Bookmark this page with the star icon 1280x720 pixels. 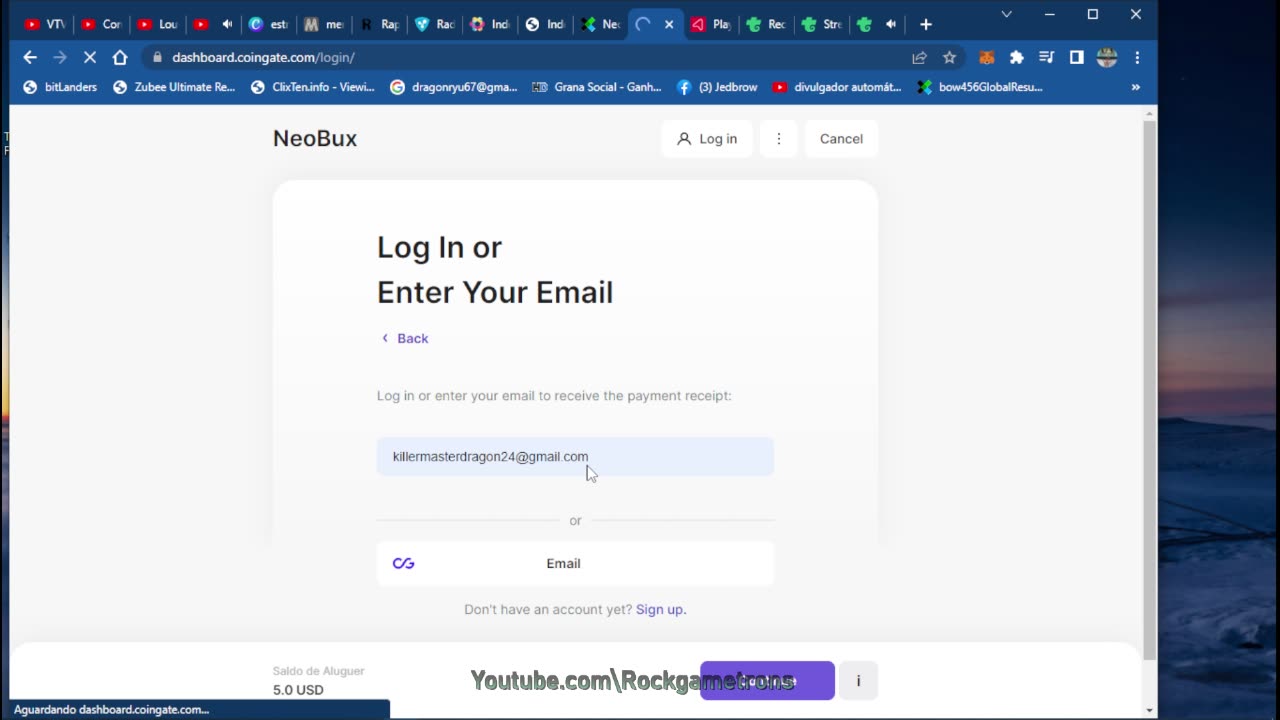click(x=949, y=57)
